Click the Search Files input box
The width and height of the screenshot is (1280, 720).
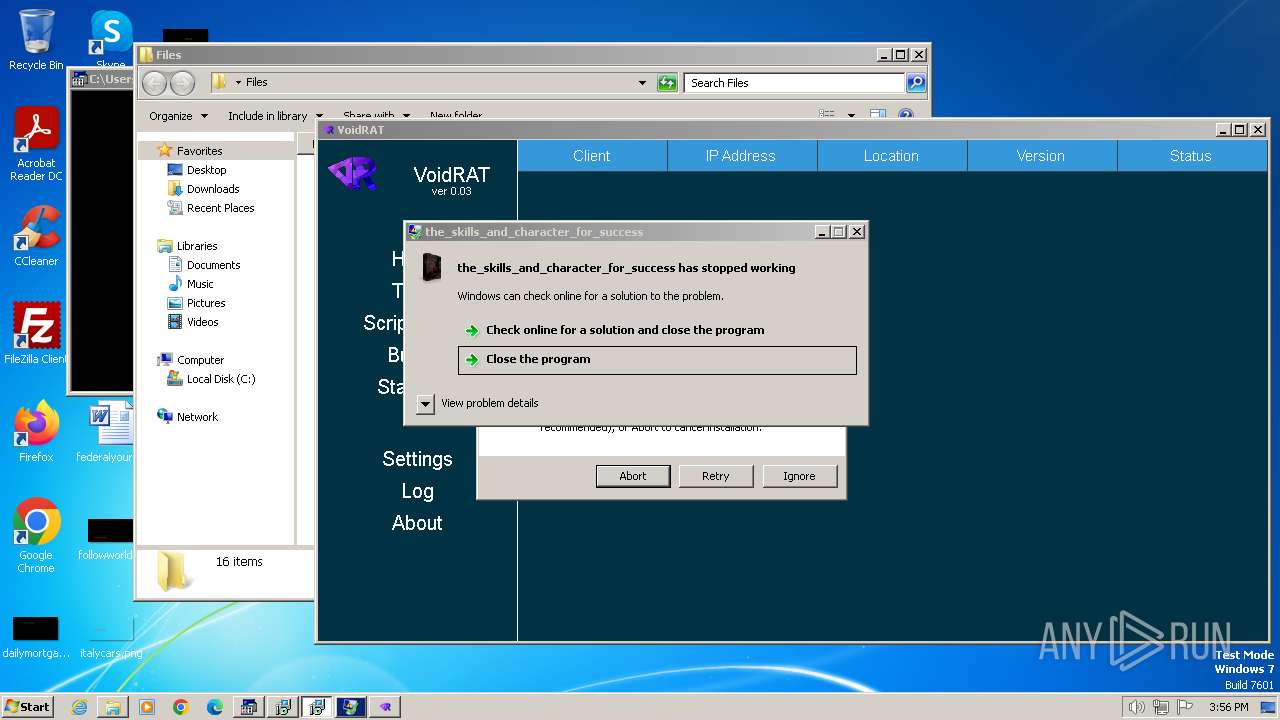point(795,83)
